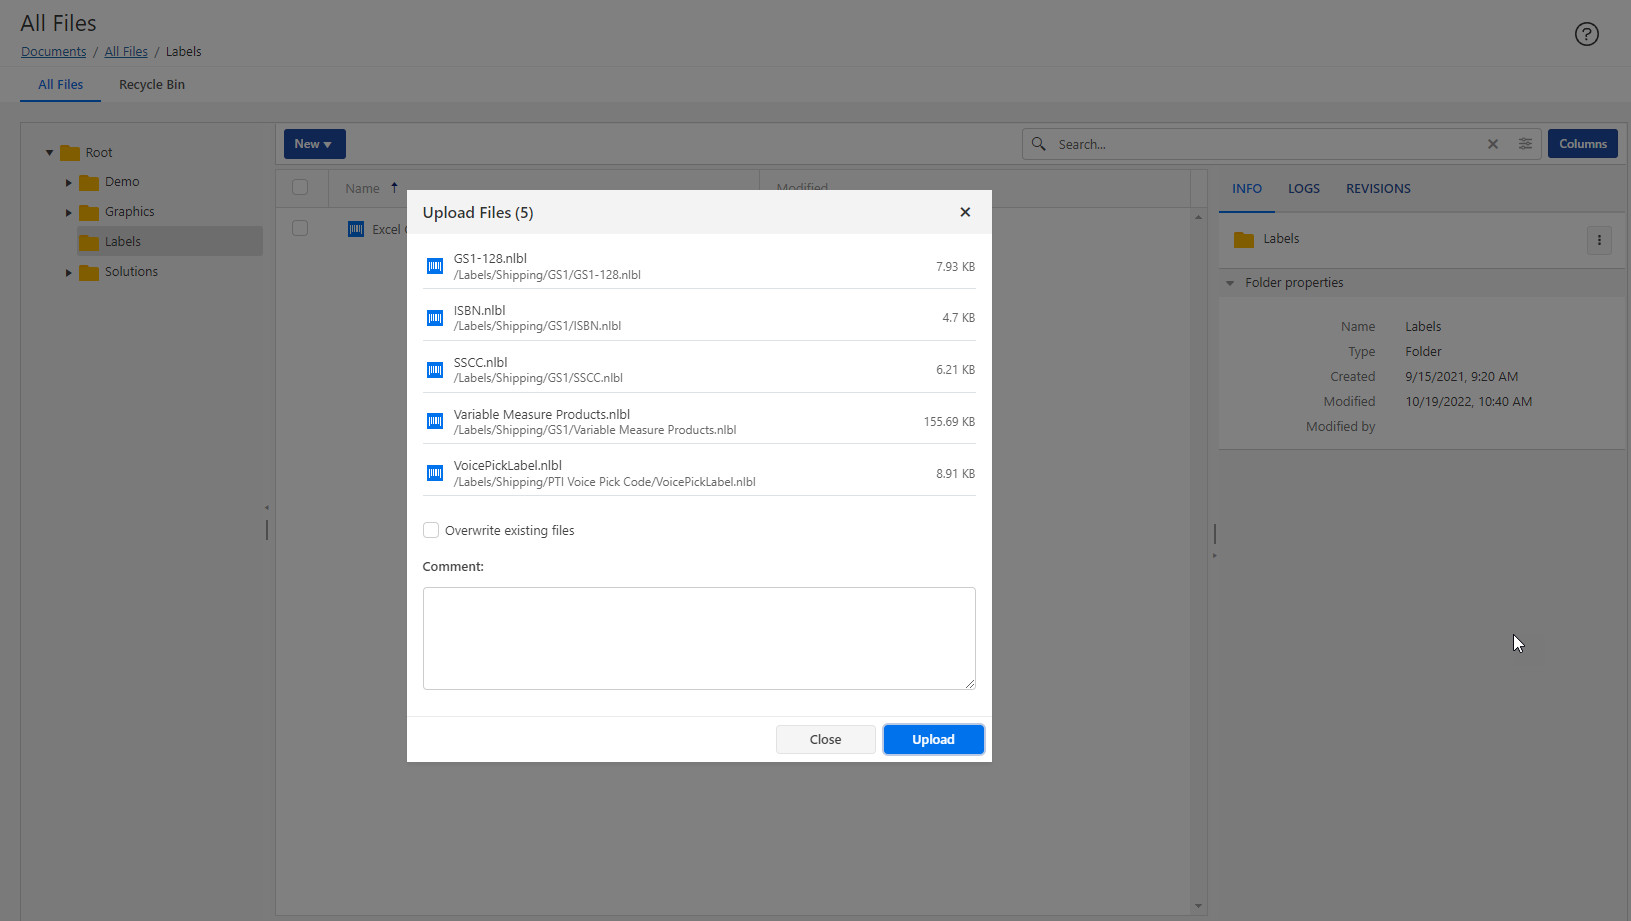
Task: Click the Columns button
Action: click(x=1582, y=144)
